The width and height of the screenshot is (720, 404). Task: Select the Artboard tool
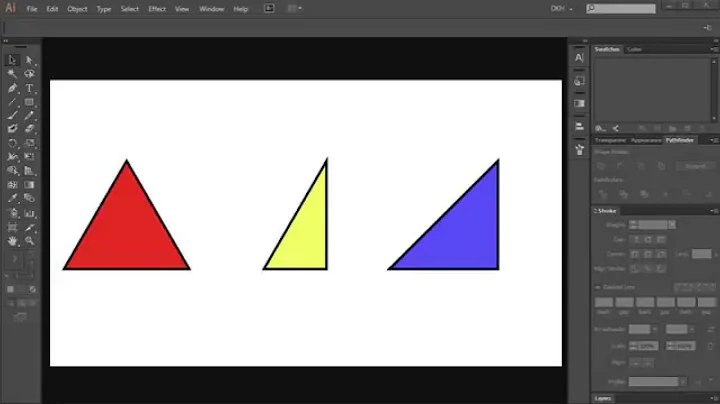tap(12, 227)
